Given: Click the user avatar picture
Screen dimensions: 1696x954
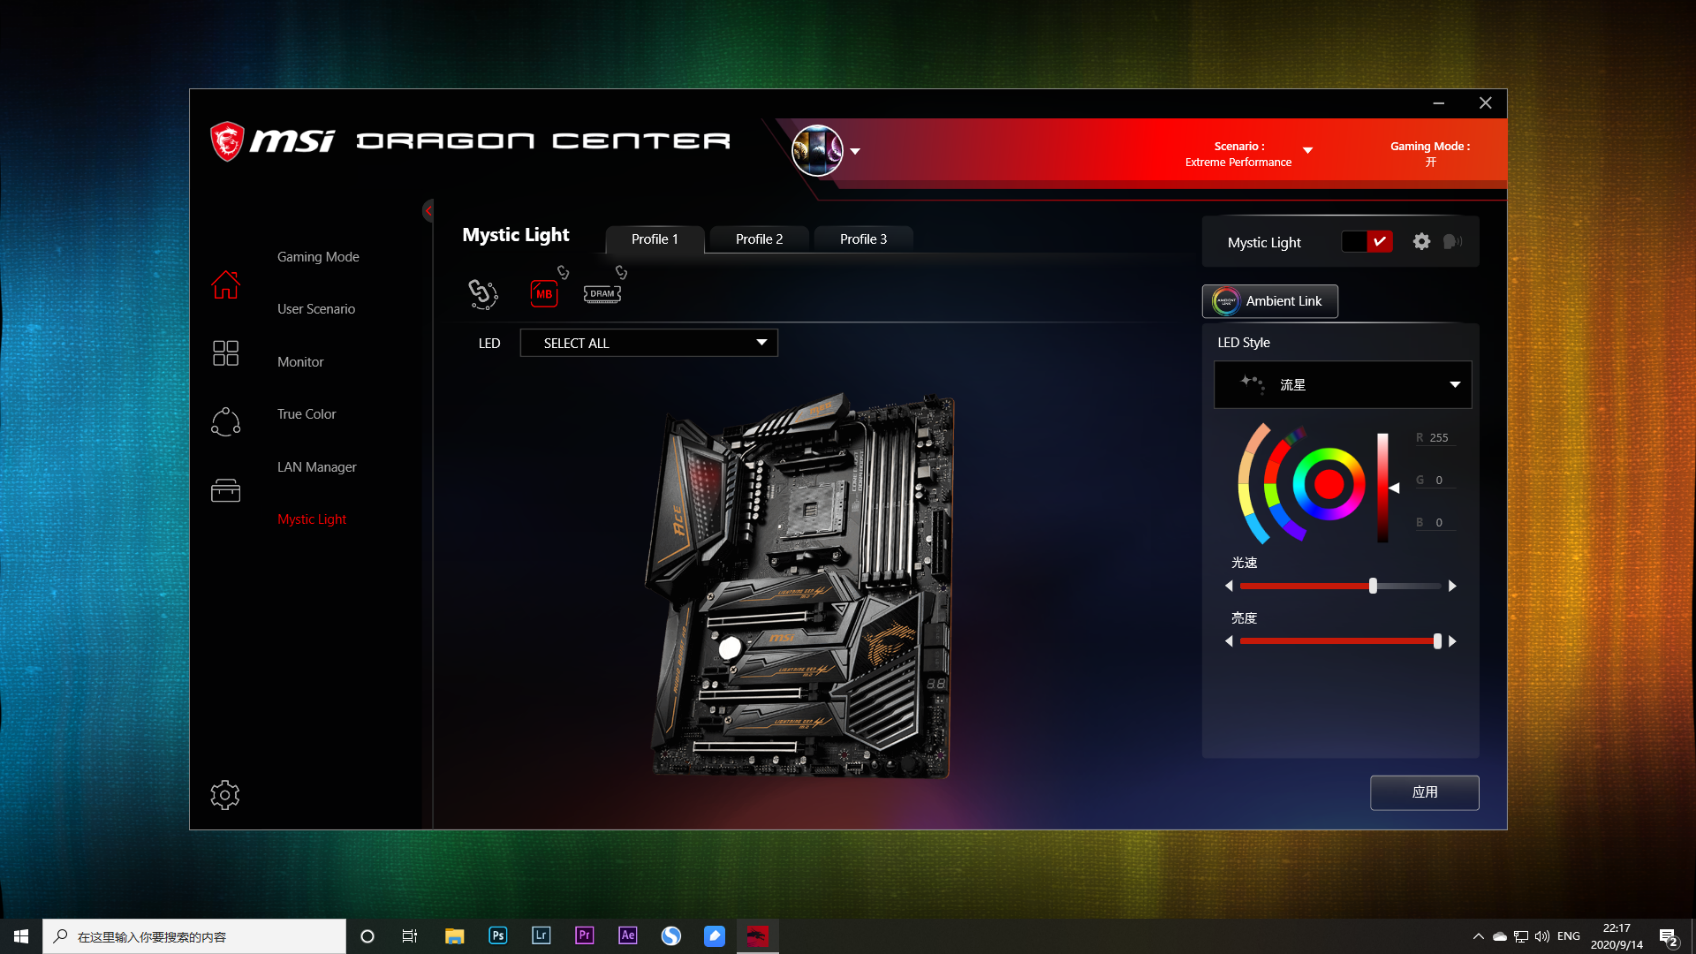Looking at the screenshot, I should click(x=817, y=151).
